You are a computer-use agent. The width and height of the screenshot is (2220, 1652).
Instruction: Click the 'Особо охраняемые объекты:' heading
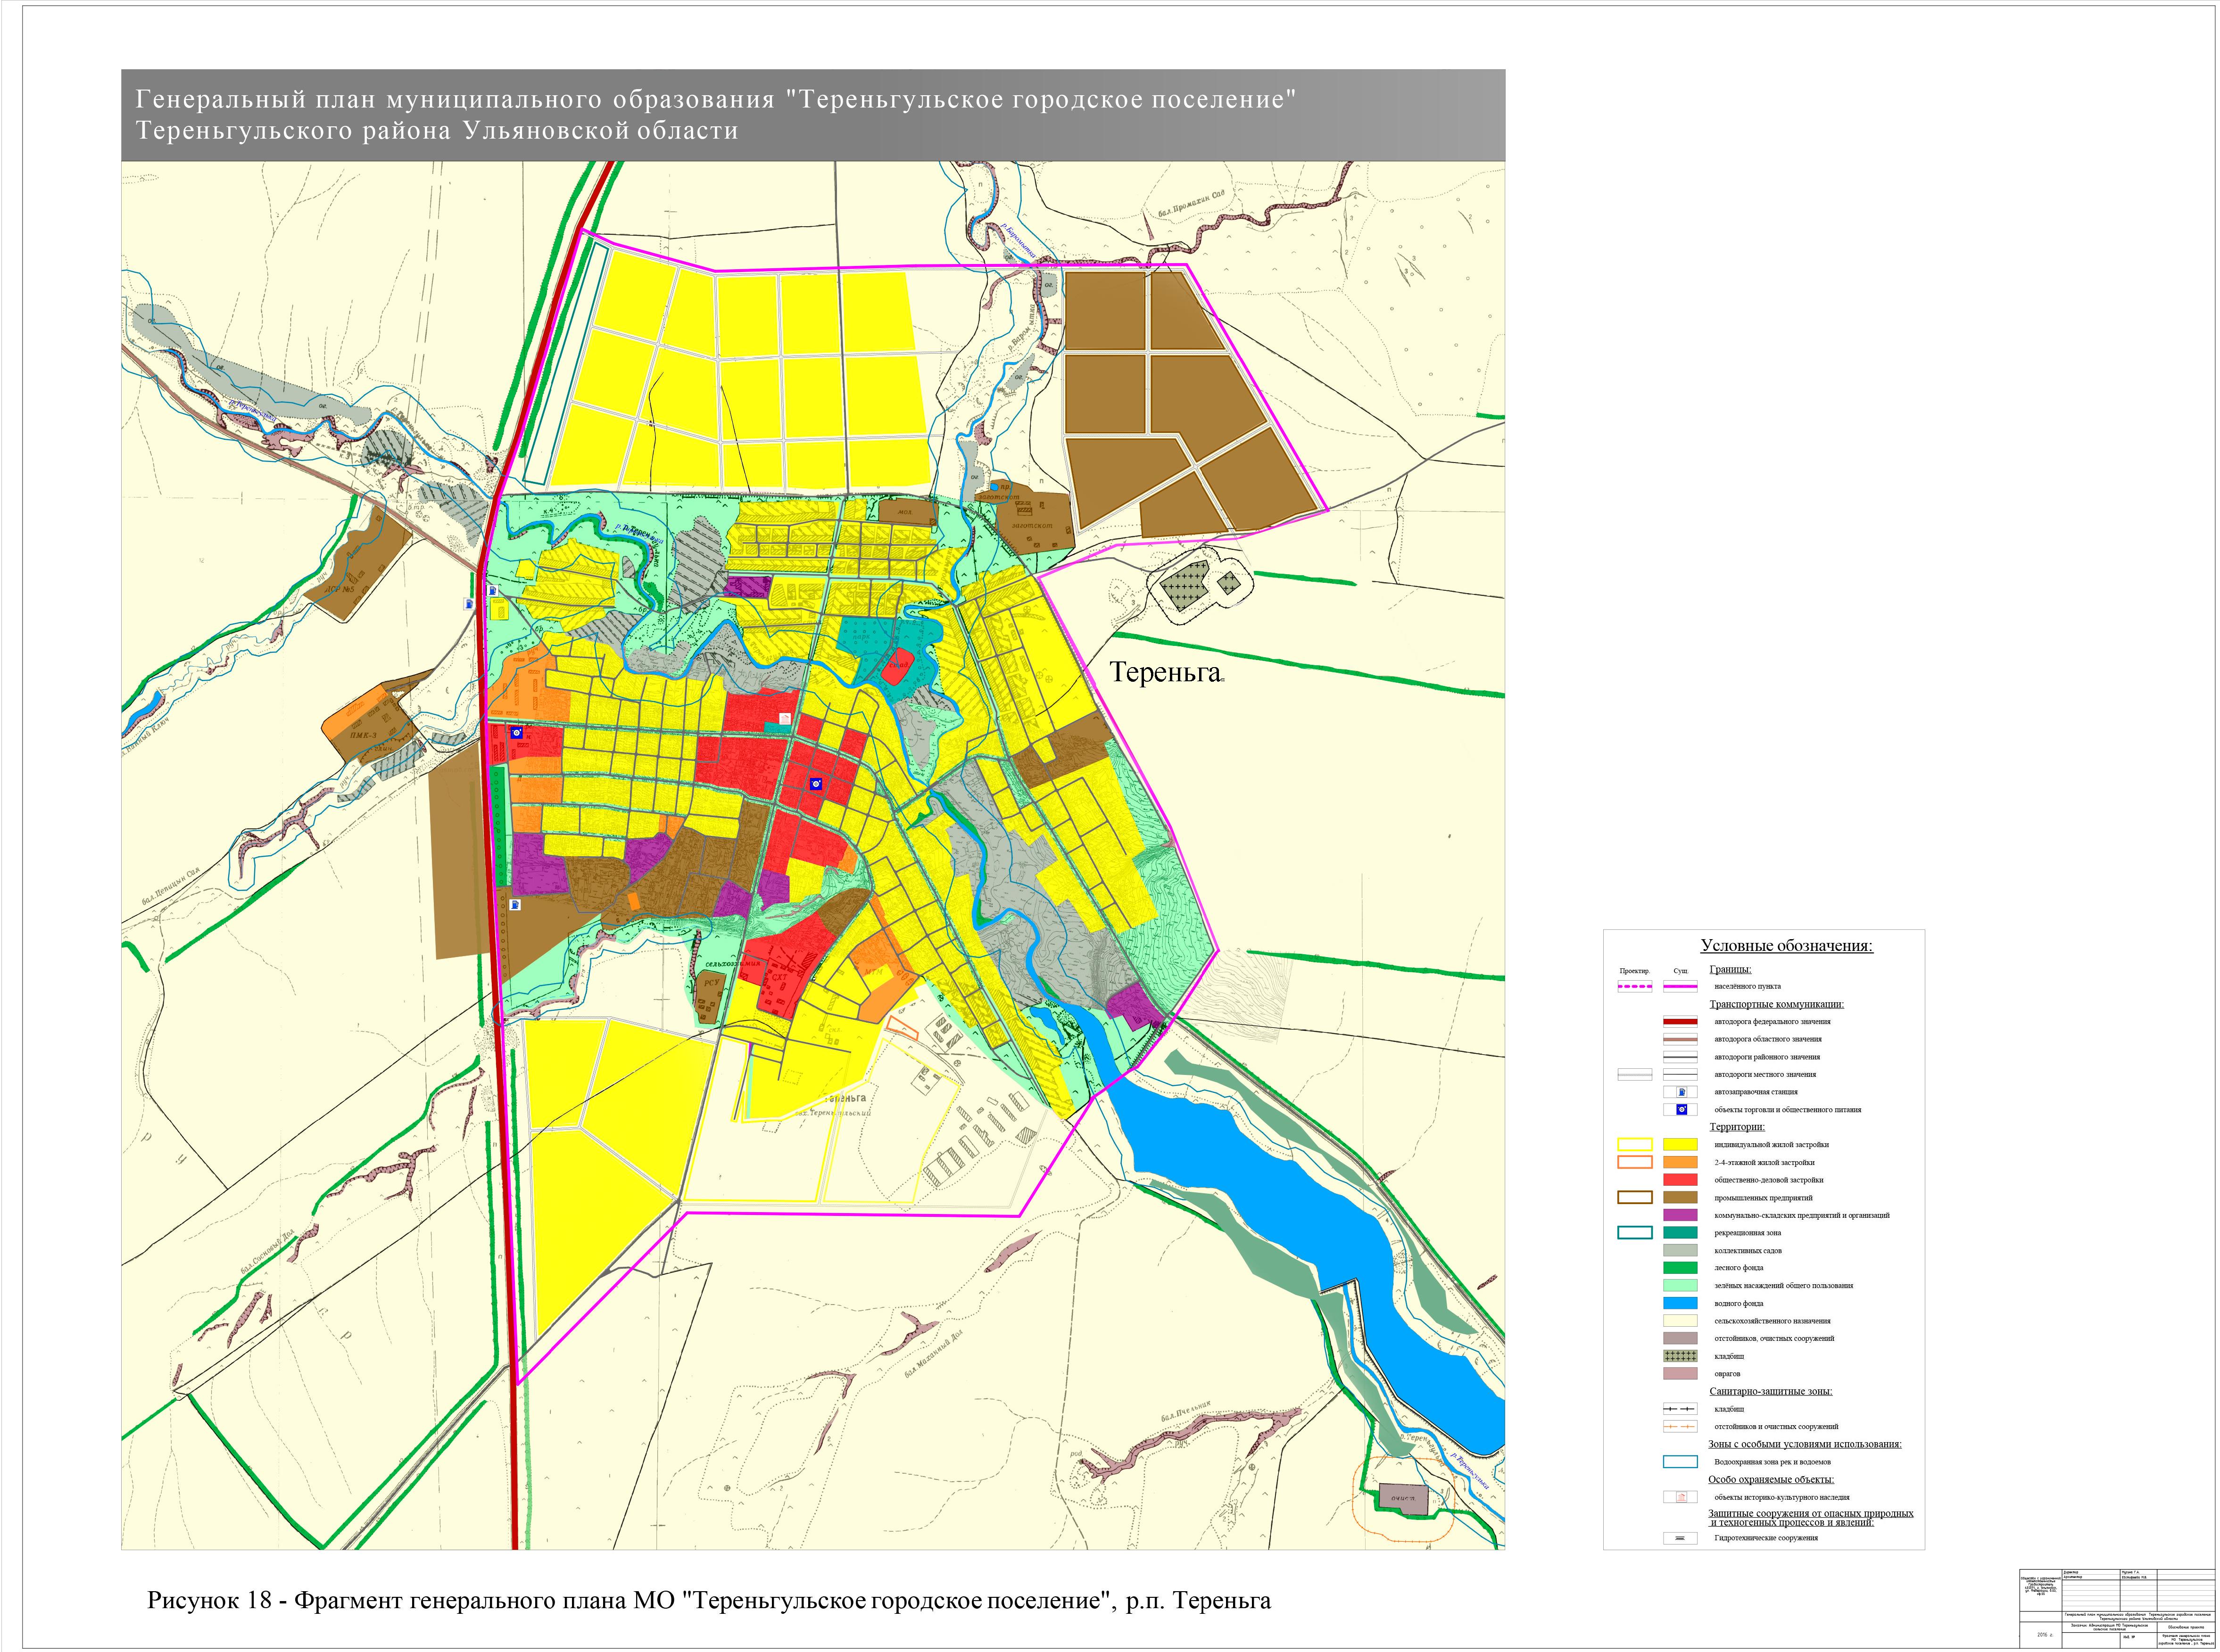pos(1771,1479)
